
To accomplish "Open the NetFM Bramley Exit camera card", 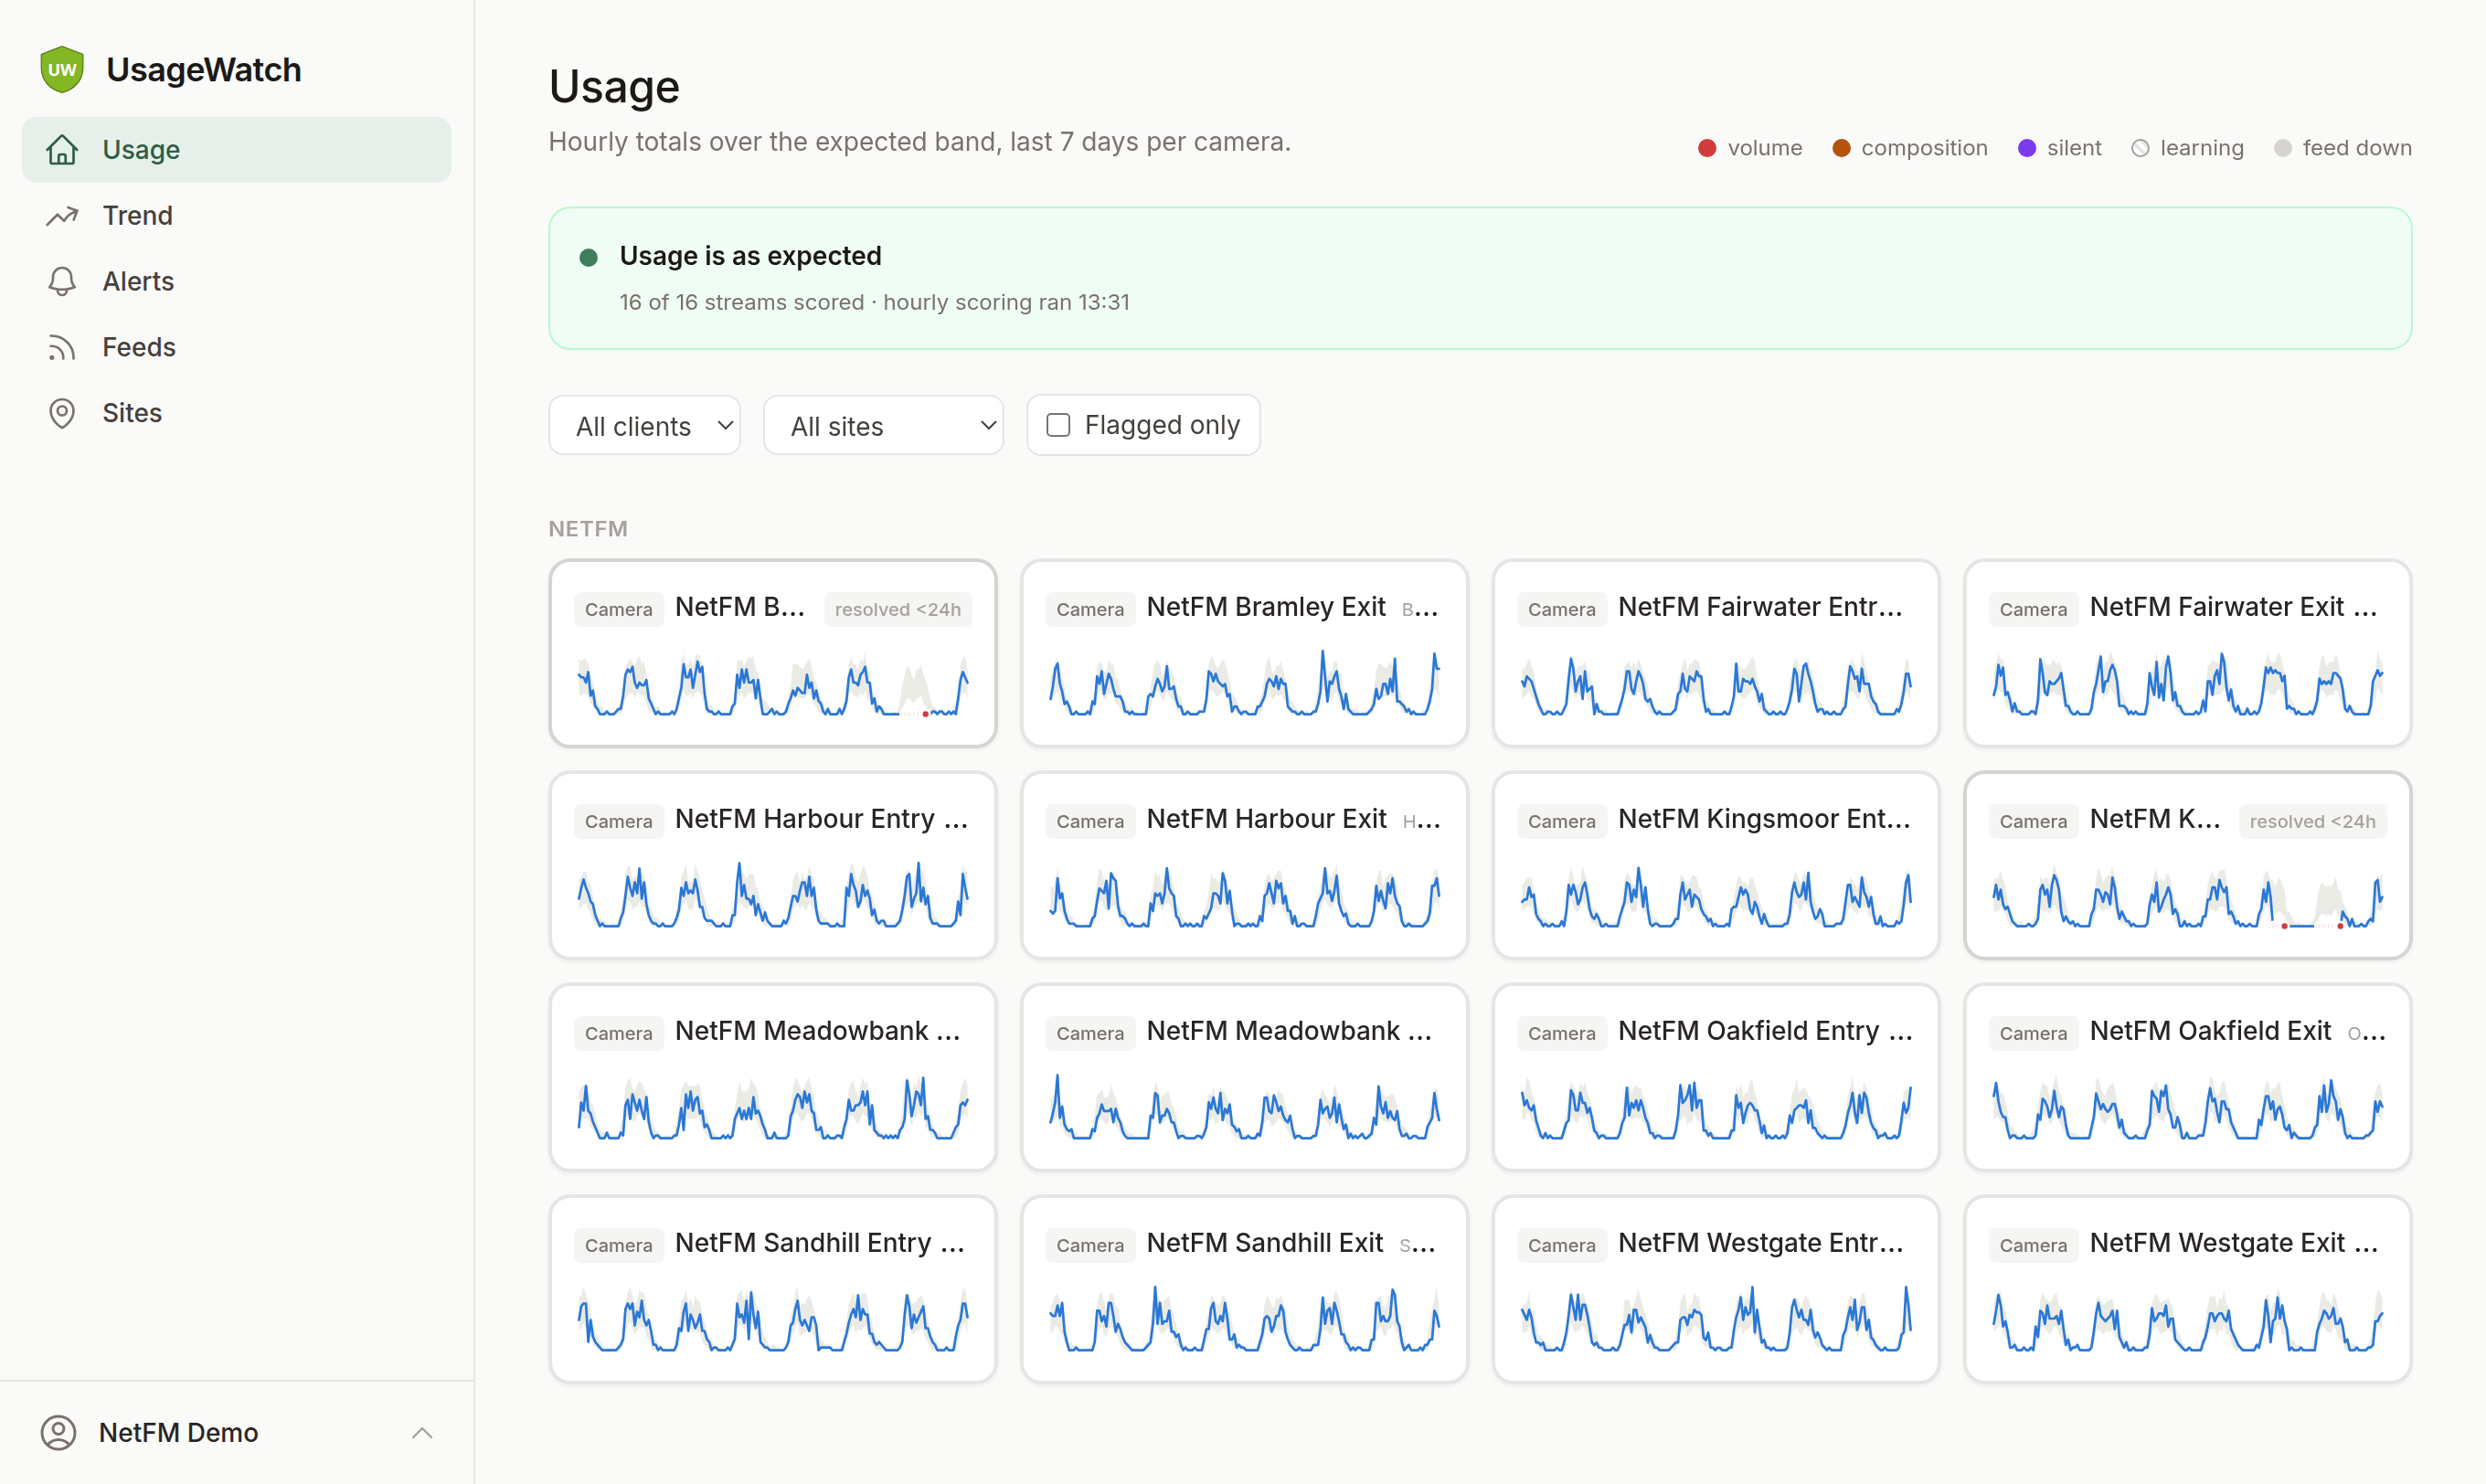I will [1245, 654].
